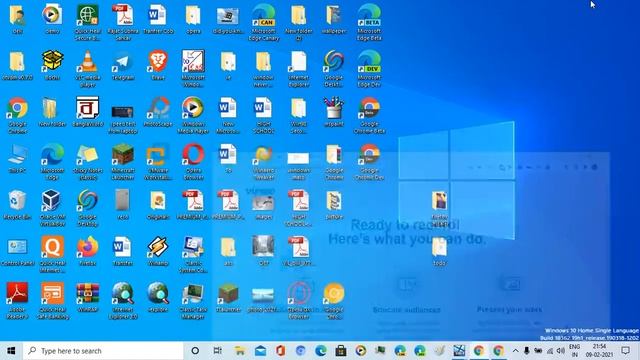The height and width of the screenshot is (360, 640).
Task: Select the Microsoft Edge Canary shortcut
Action: coord(264,22)
